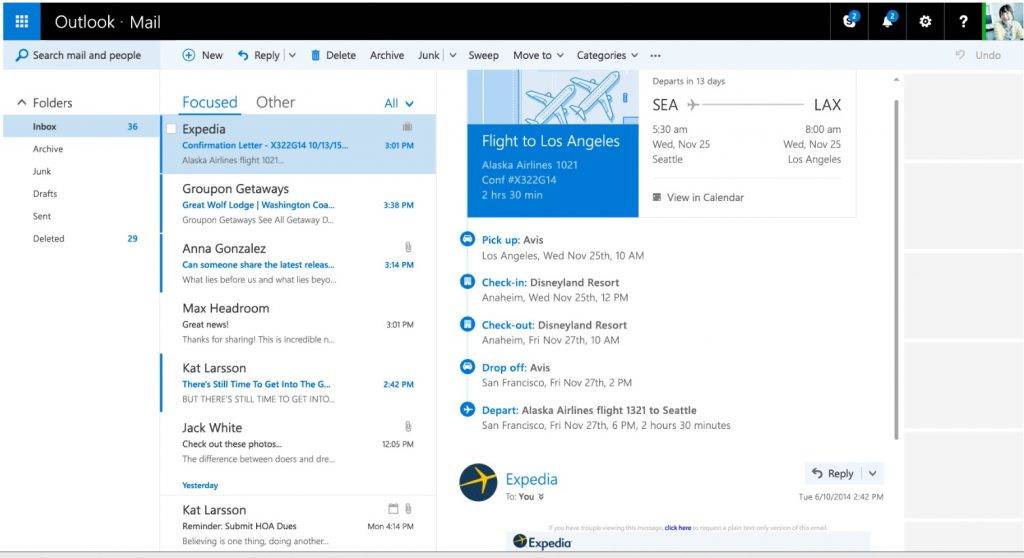
Task: Open the Groupon Getaways email
Action: pyautogui.click(x=298, y=204)
